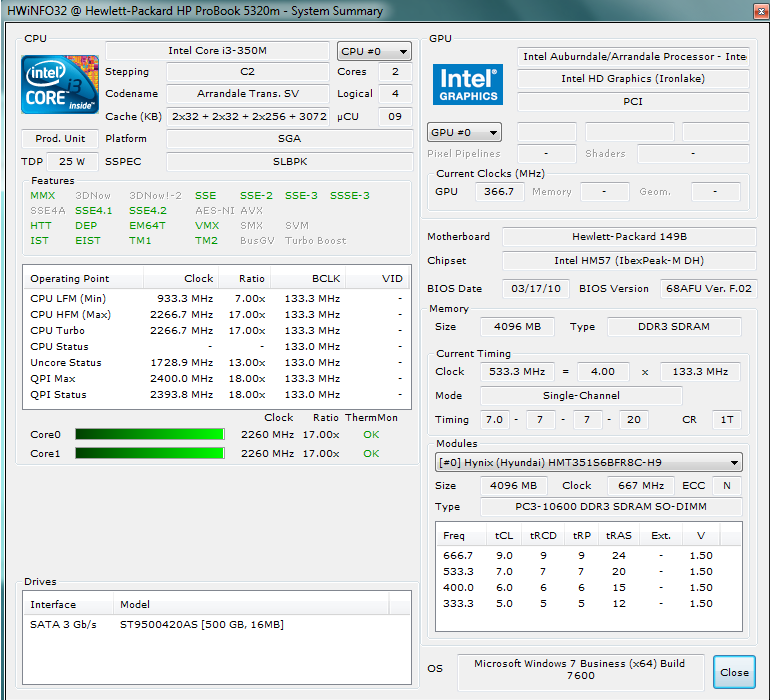Click the memory Clock field 533.3 MHz

tap(517, 372)
